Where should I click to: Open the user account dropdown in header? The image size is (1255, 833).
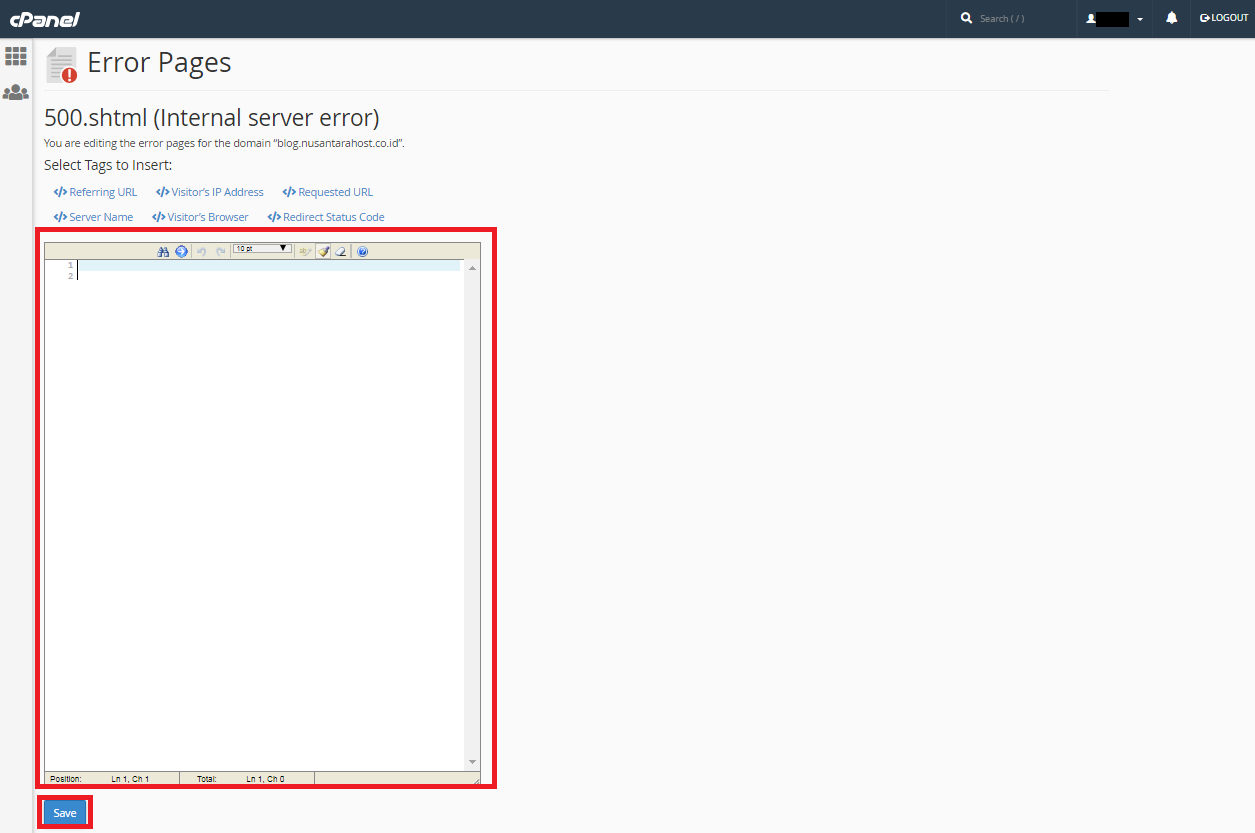(1114, 19)
